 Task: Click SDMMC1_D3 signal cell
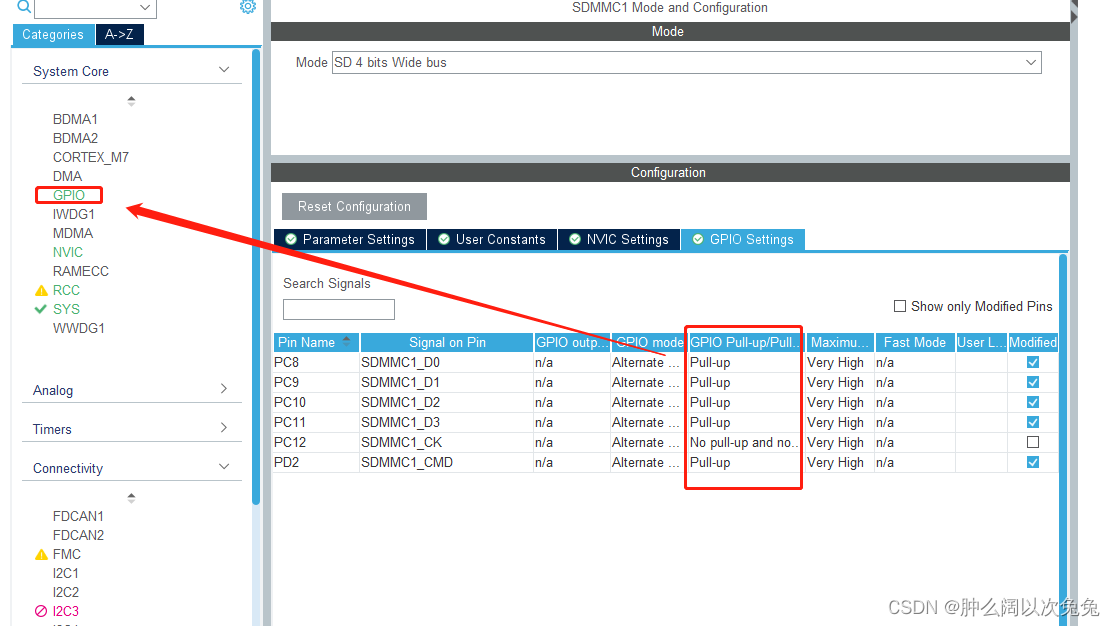[447, 422]
